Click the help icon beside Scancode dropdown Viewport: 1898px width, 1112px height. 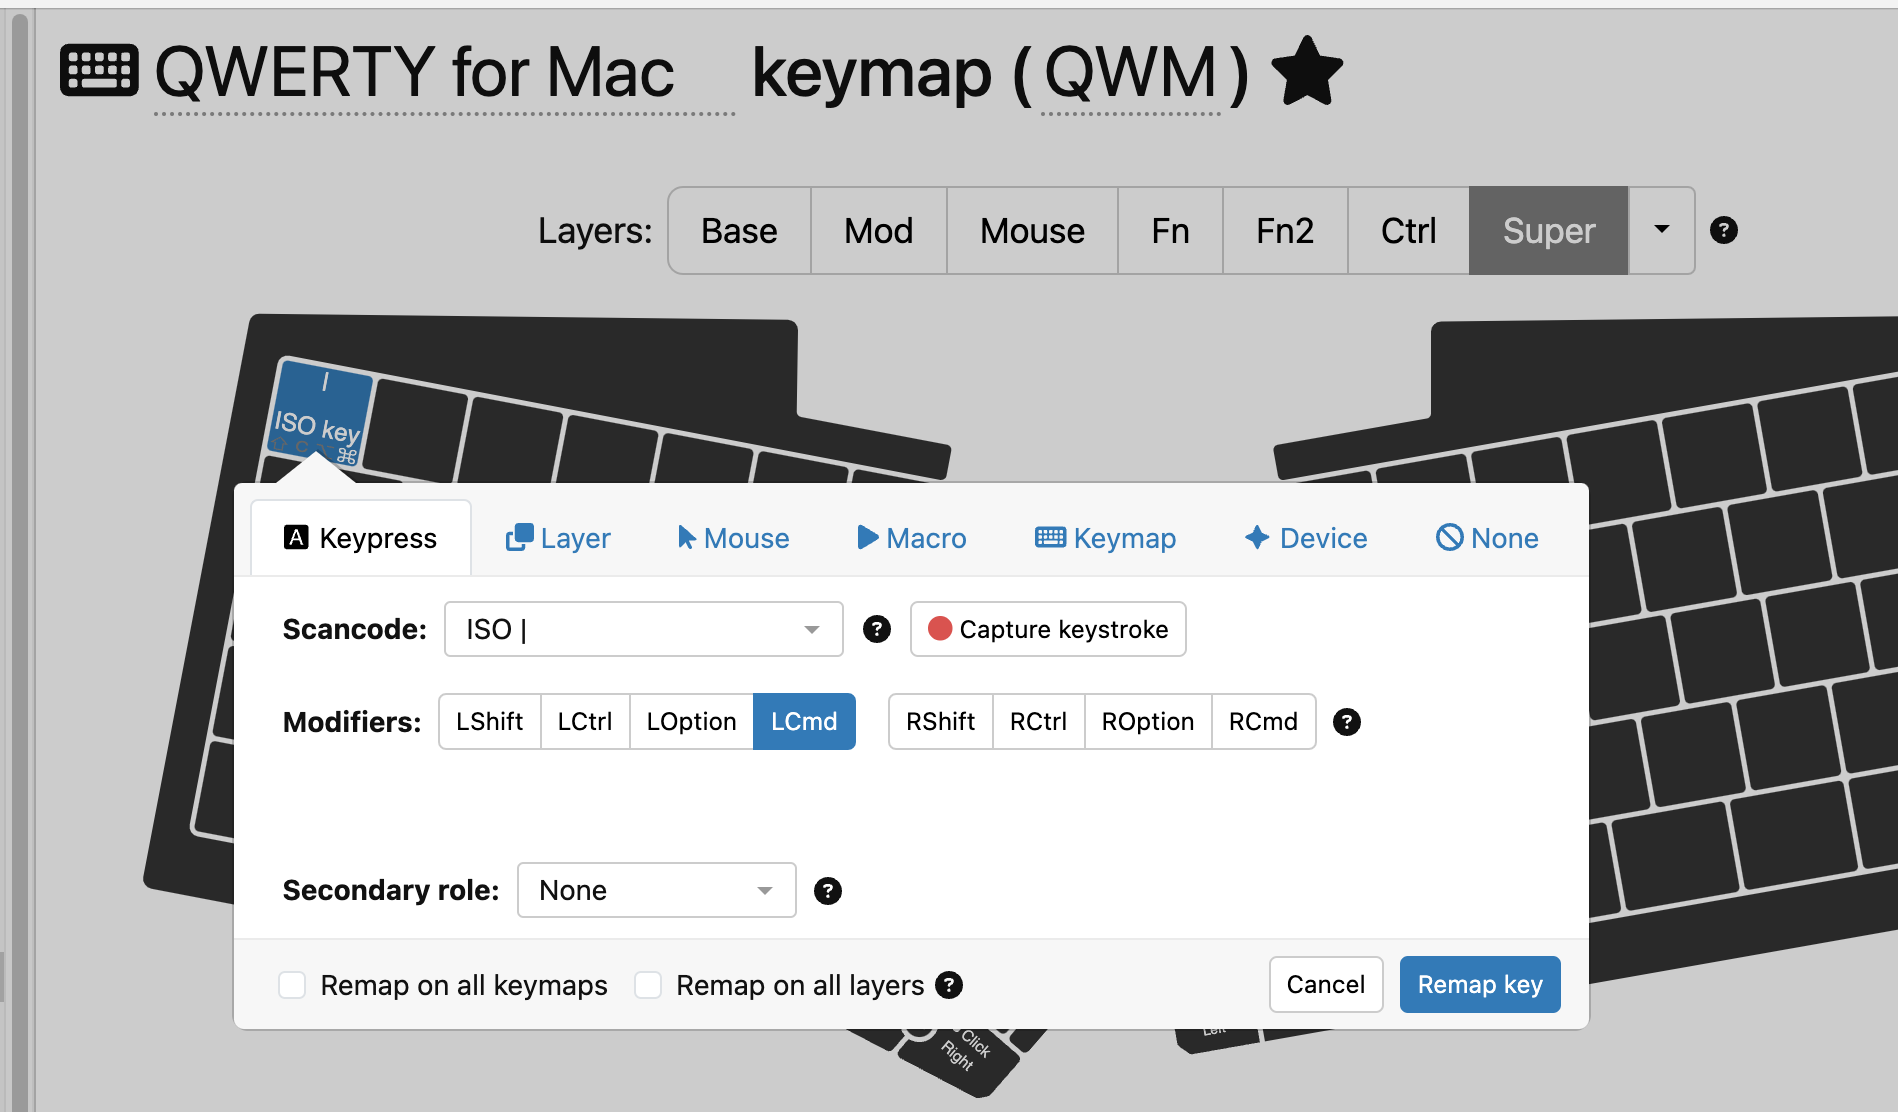tap(876, 629)
